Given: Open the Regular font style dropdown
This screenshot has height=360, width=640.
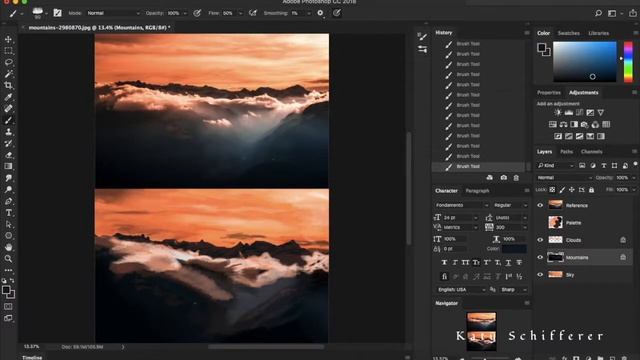Looking at the screenshot, I should click(510, 205).
